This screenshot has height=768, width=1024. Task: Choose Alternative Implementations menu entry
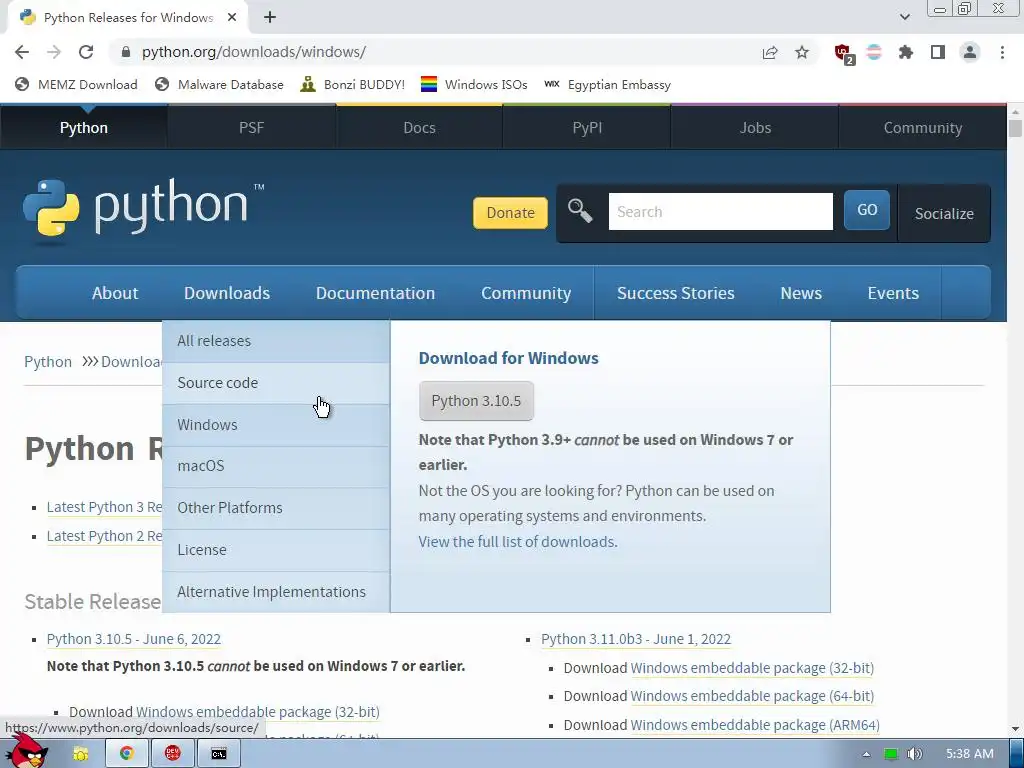tap(276, 592)
